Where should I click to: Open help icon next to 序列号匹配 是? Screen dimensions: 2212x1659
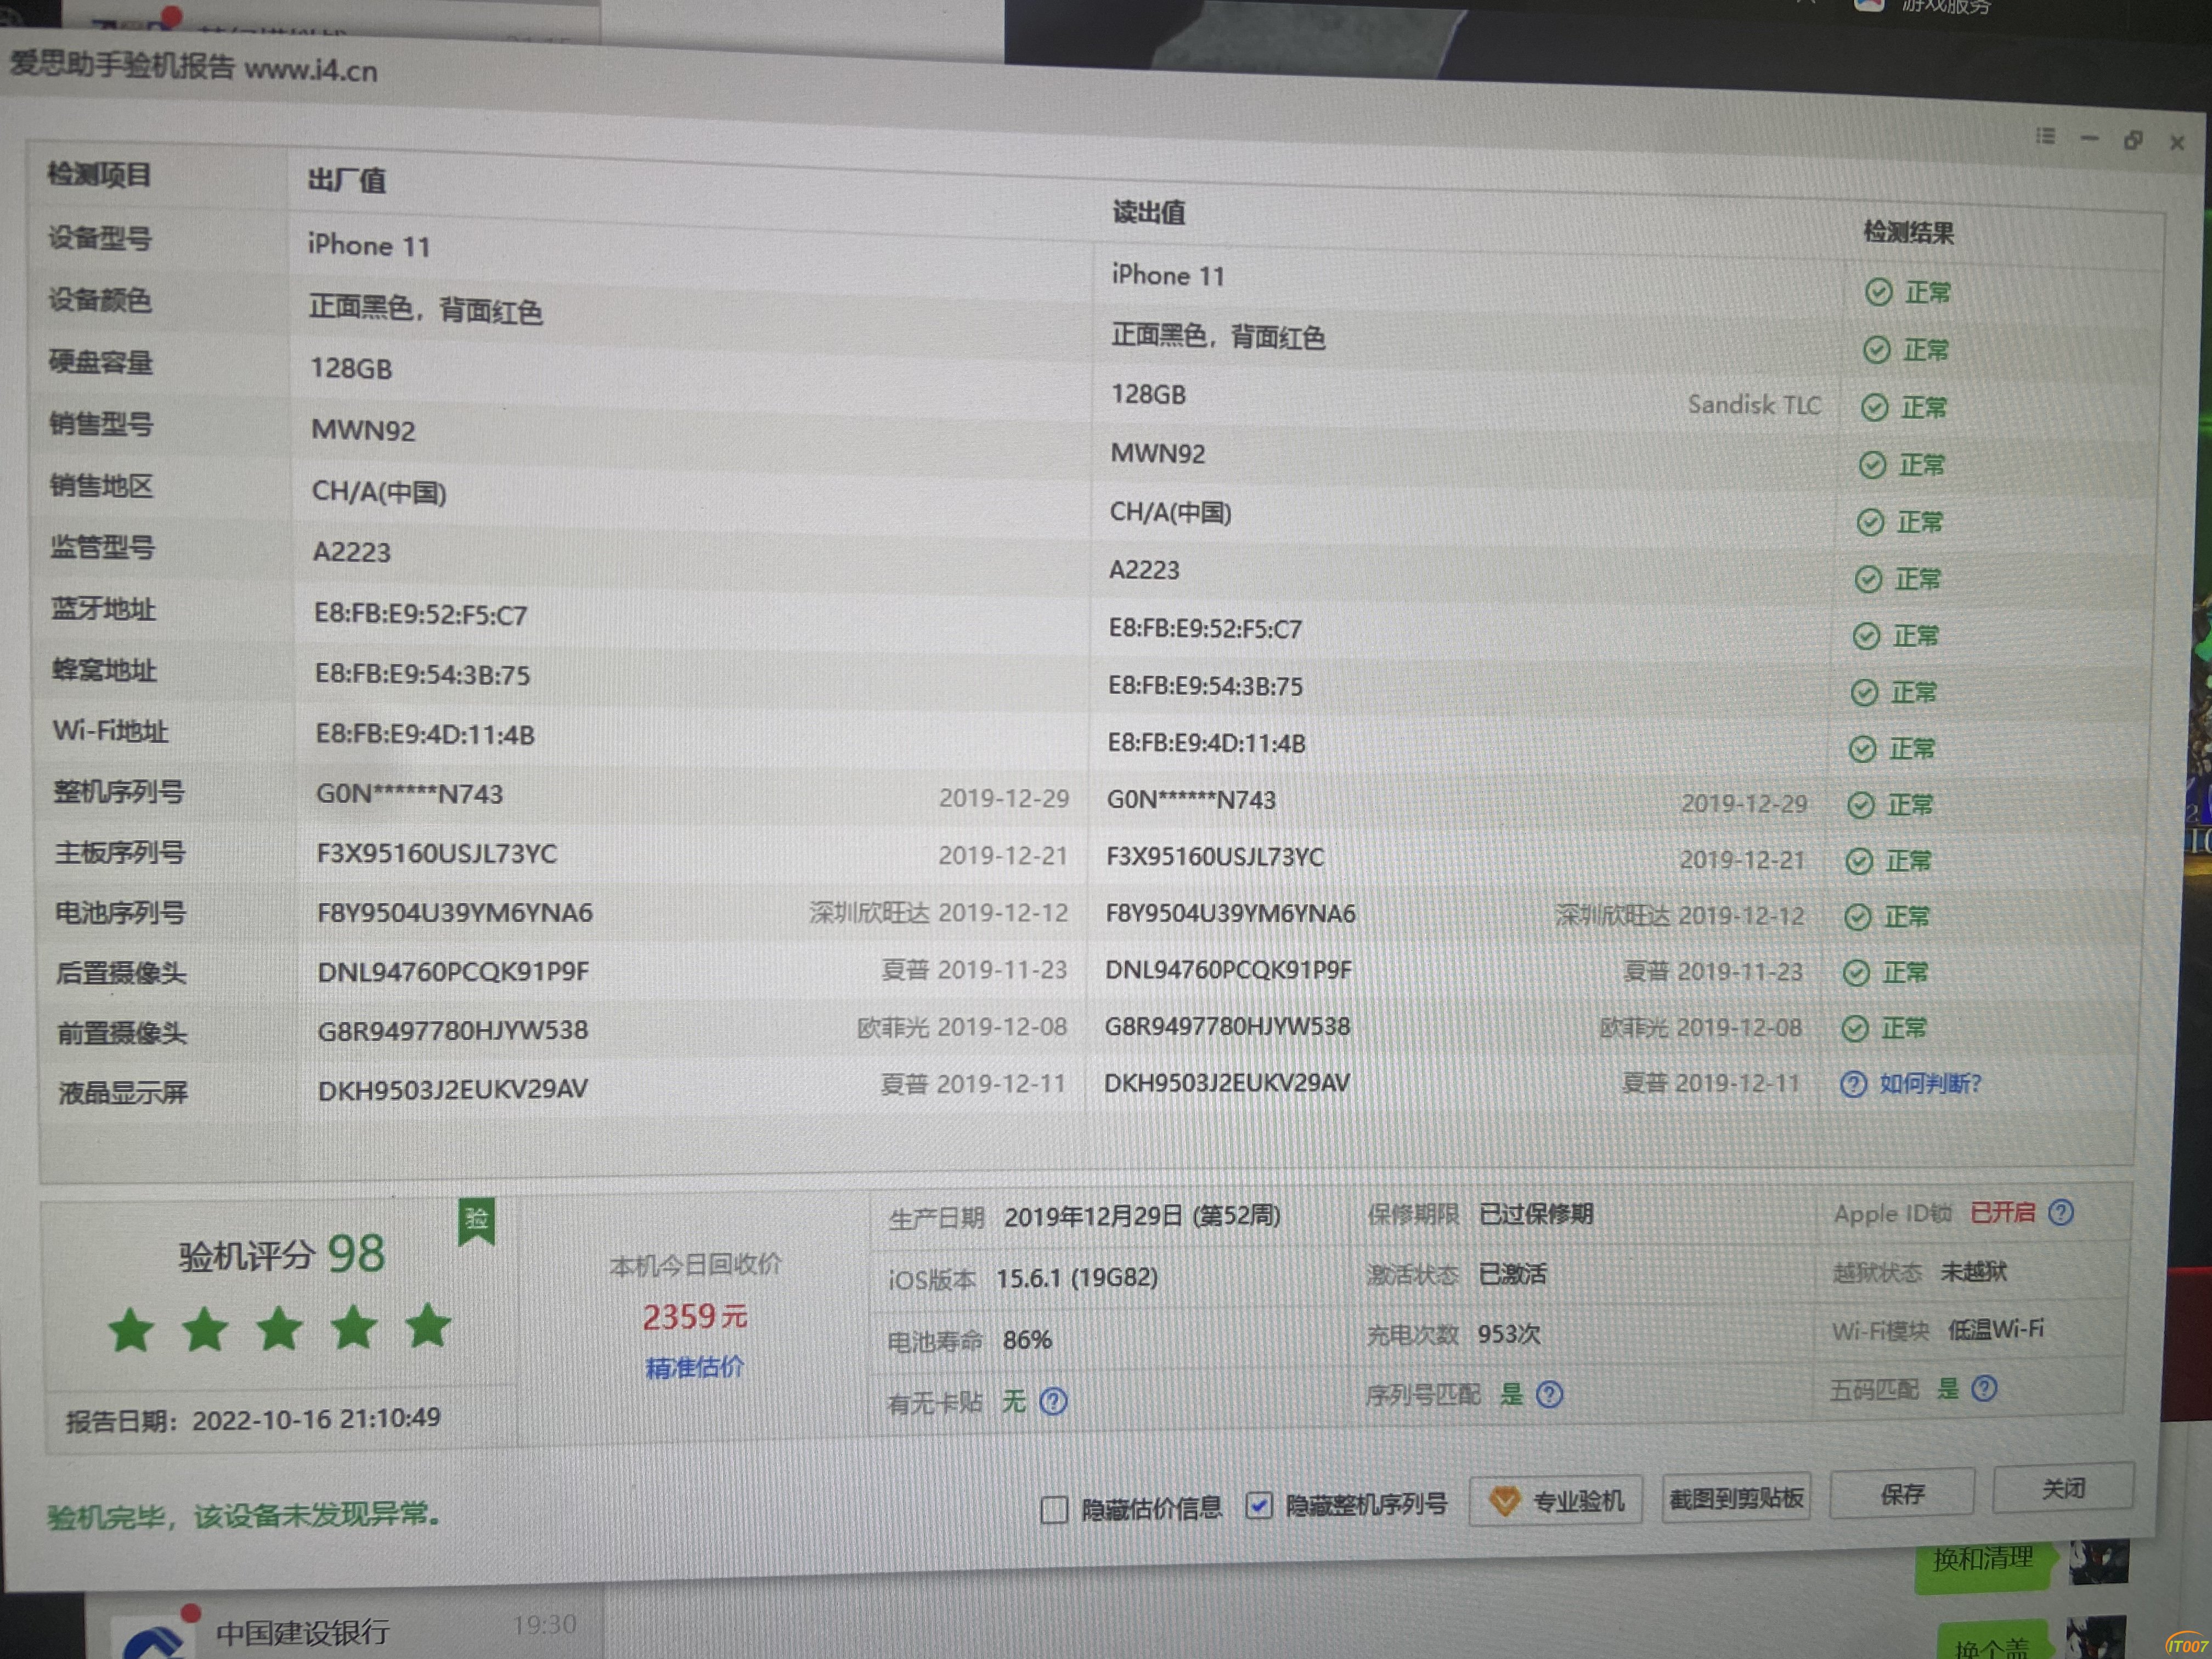(1549, 1394)
